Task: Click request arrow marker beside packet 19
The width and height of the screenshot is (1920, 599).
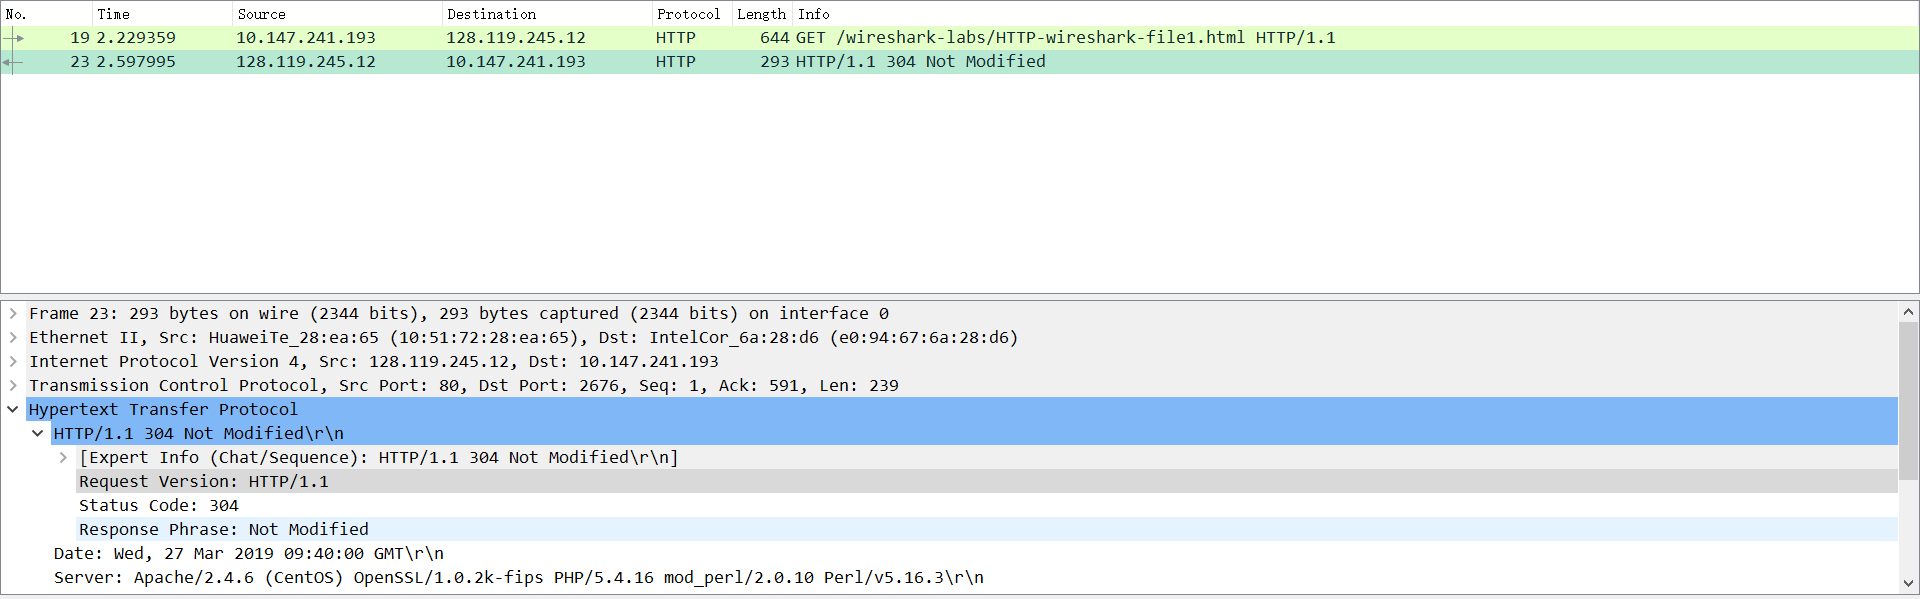Action: [x=14, y=38]
